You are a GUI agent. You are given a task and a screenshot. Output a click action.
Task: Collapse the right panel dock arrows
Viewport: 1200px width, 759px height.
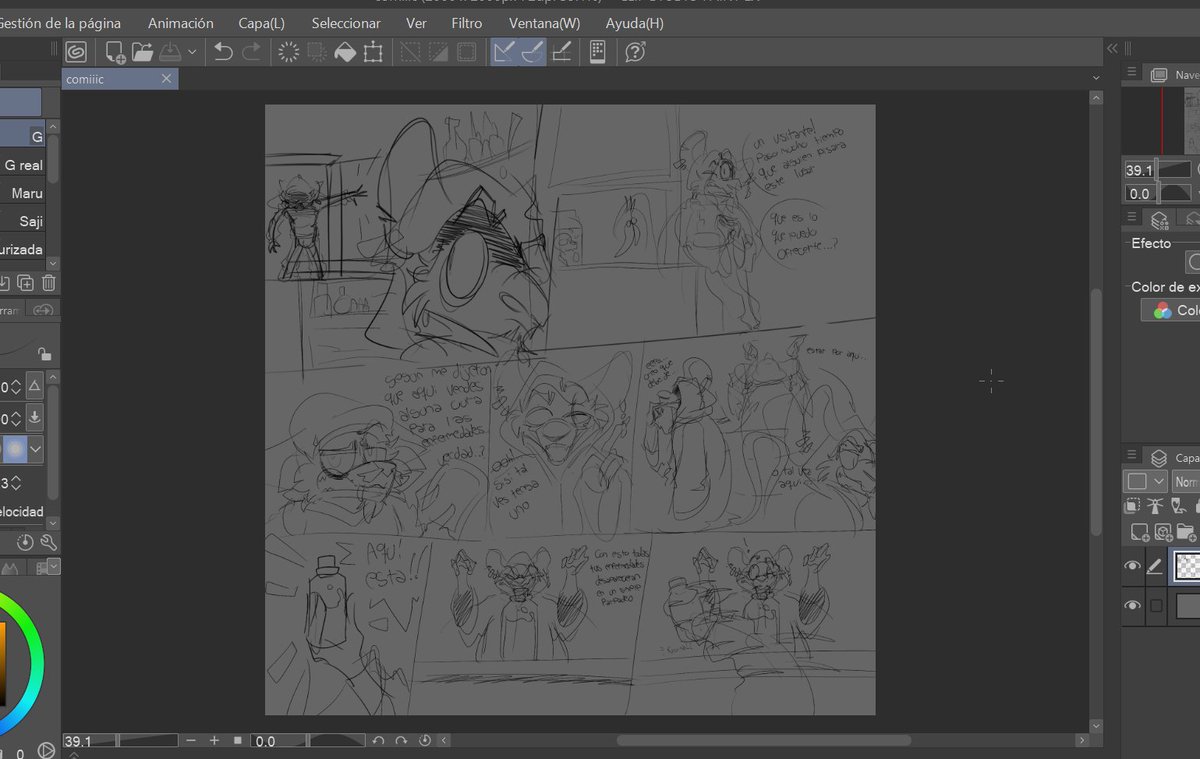click(1111, 48)
